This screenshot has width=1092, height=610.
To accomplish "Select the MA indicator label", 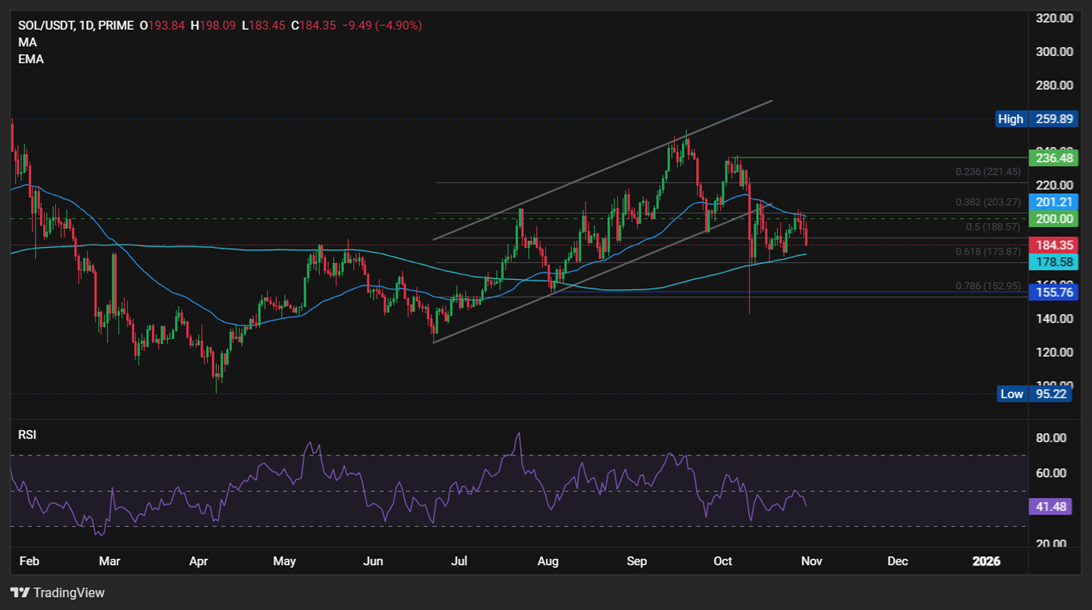I will tap(27, 42).
